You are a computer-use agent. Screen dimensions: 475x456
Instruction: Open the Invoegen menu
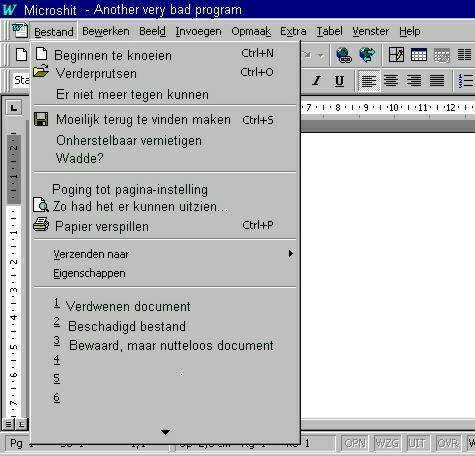[198, 31]
